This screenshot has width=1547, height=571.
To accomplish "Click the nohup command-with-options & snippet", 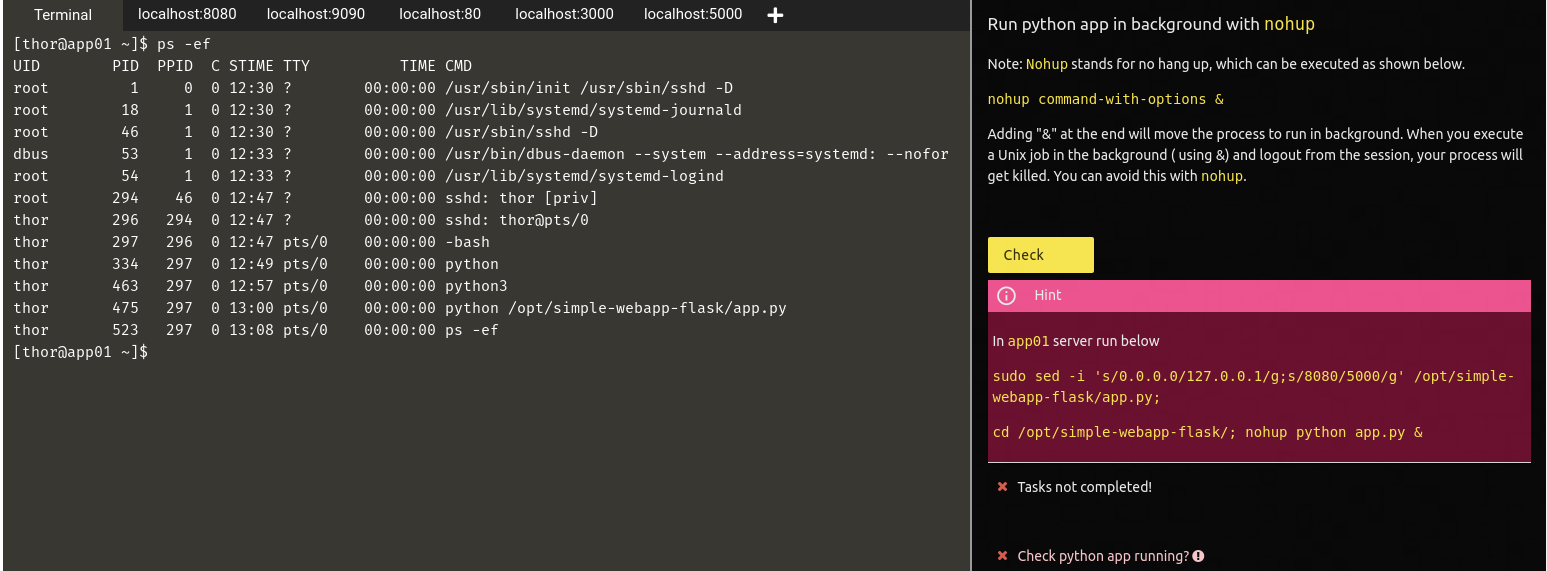I will [x=1105, y=99].
